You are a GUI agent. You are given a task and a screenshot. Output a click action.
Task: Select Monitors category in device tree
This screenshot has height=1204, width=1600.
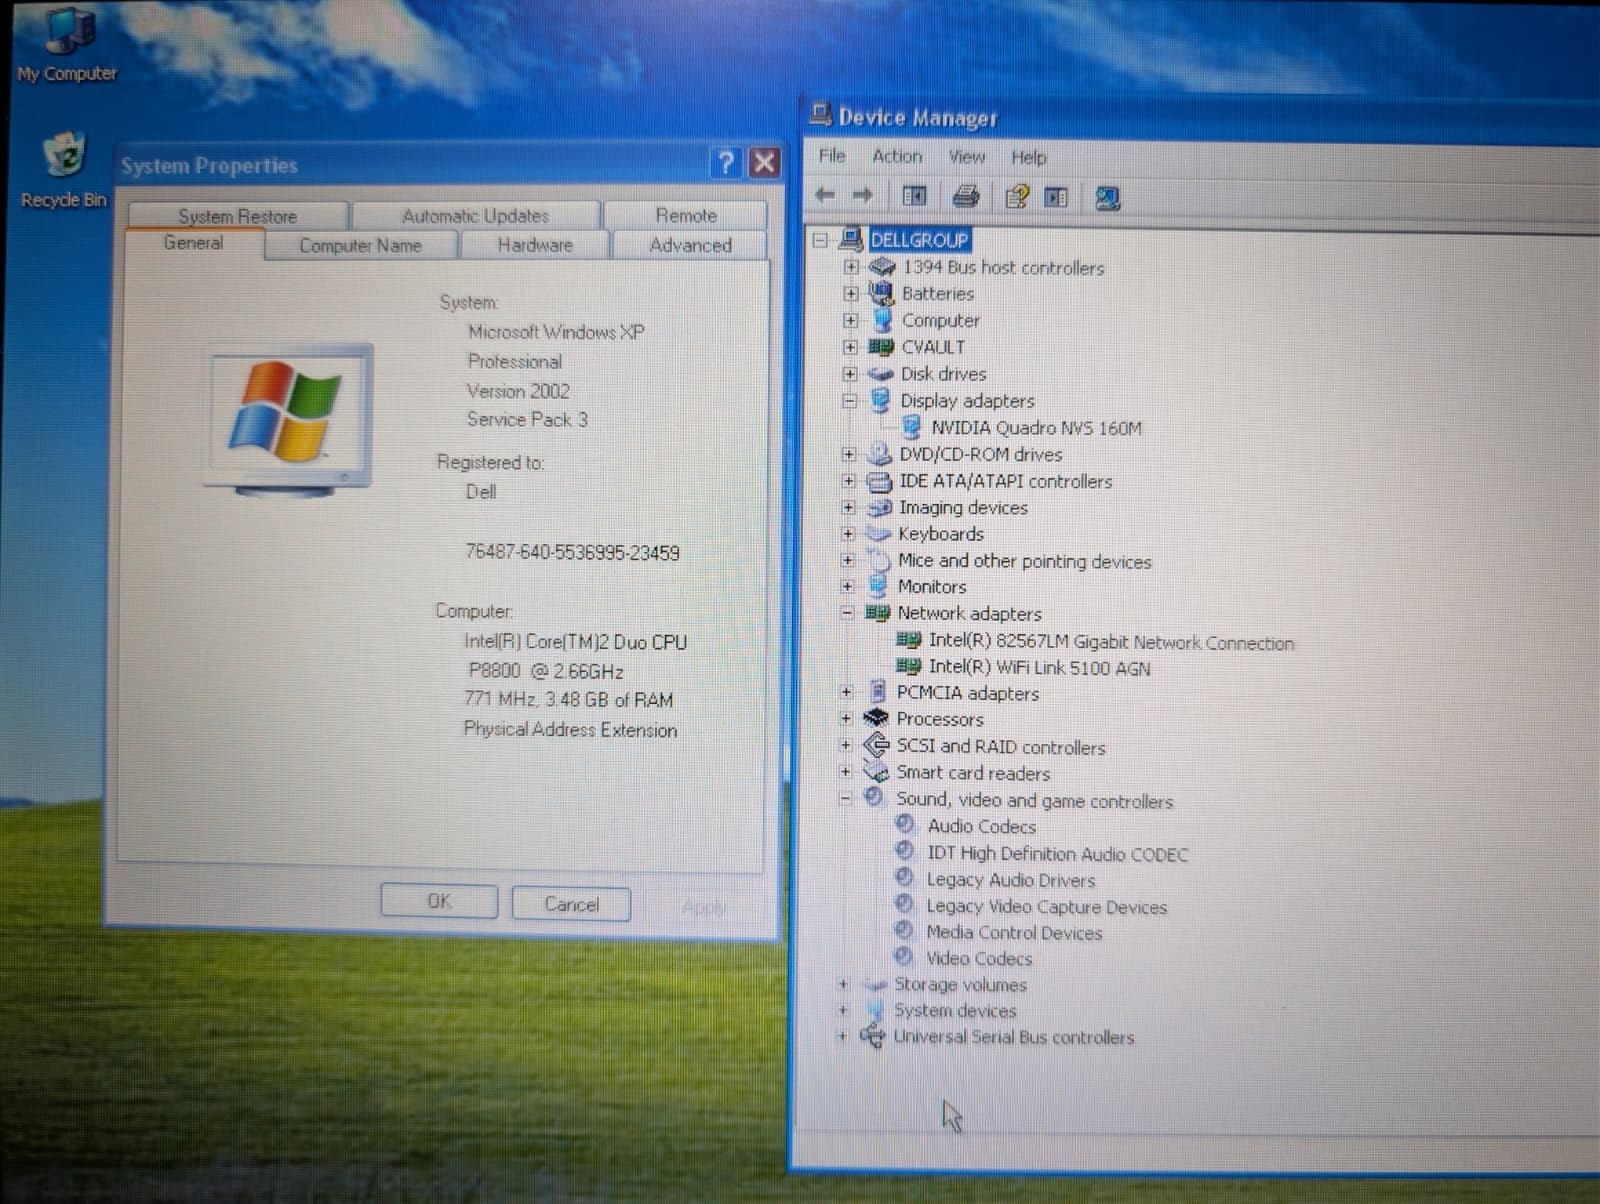931,587
